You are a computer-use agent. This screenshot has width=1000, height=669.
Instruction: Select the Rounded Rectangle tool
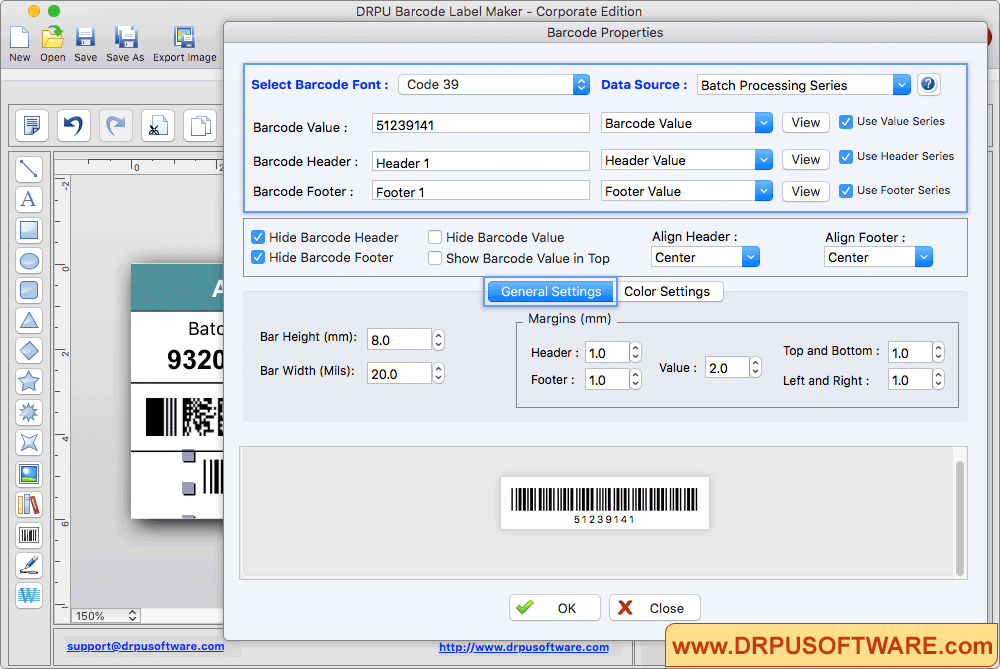tap(29, 290)
